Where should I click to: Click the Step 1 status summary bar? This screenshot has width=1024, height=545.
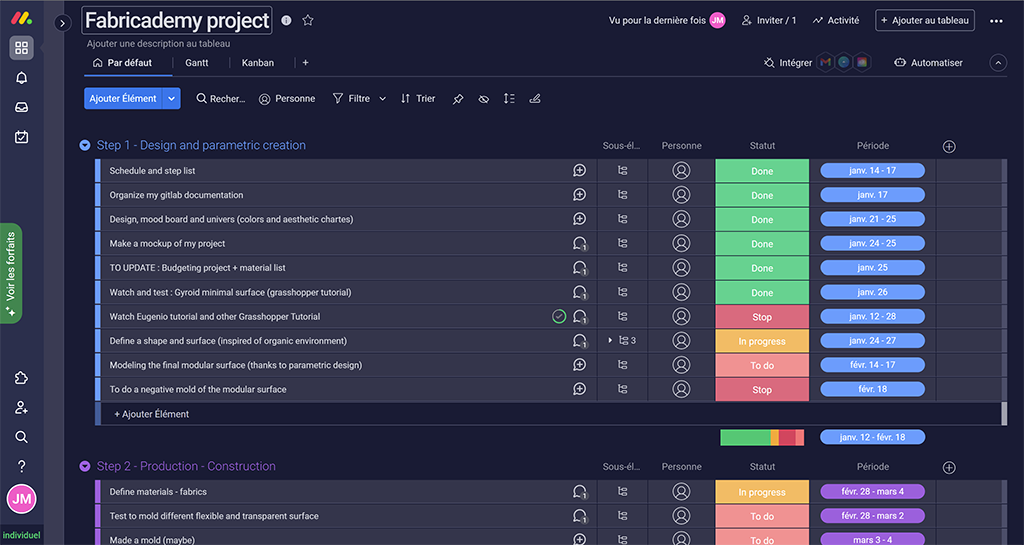click(x=762, y=437)
